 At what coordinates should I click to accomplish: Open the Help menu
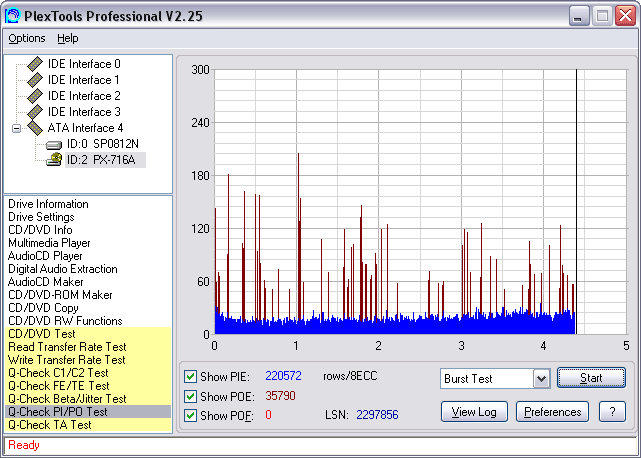click(67, 38)
